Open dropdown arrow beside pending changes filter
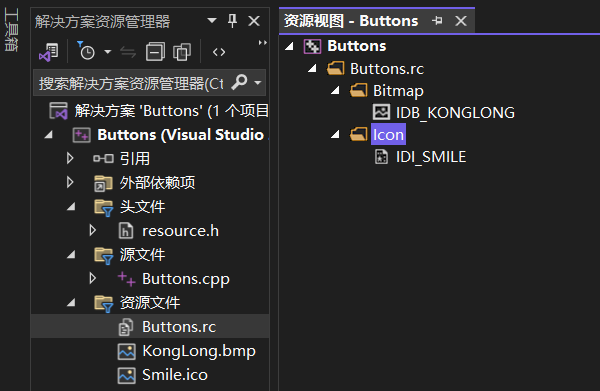Screen dimensions: 600x391 coord(108,52)
